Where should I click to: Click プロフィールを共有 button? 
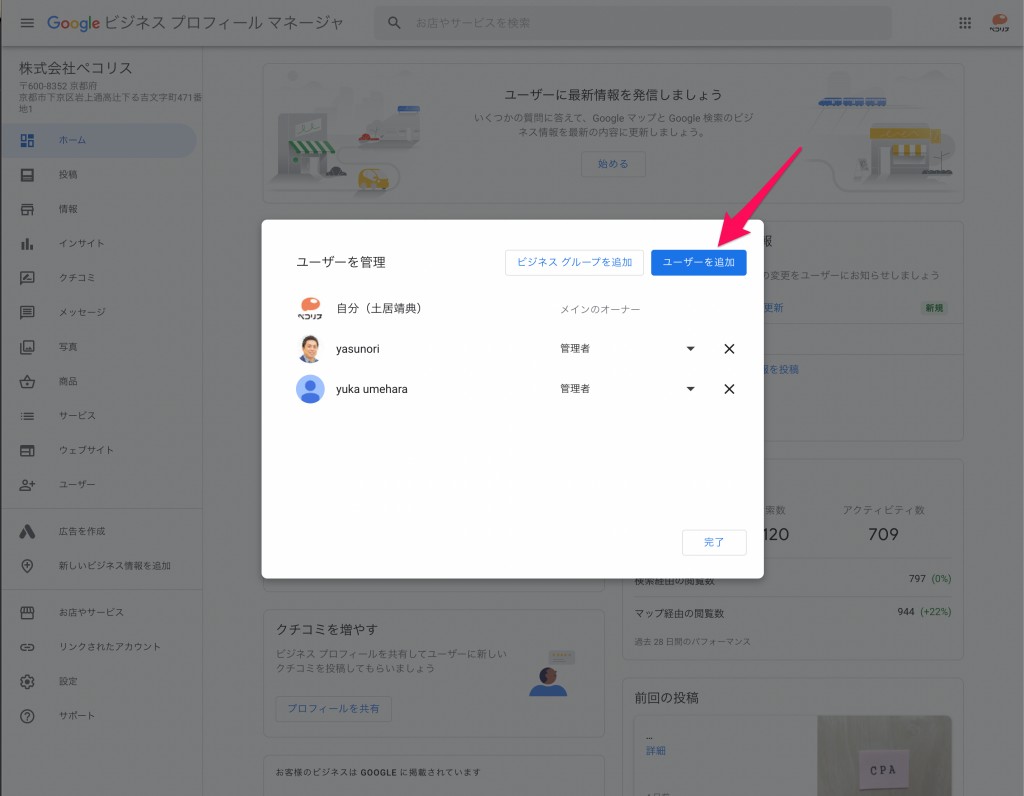tap(333, 709)
